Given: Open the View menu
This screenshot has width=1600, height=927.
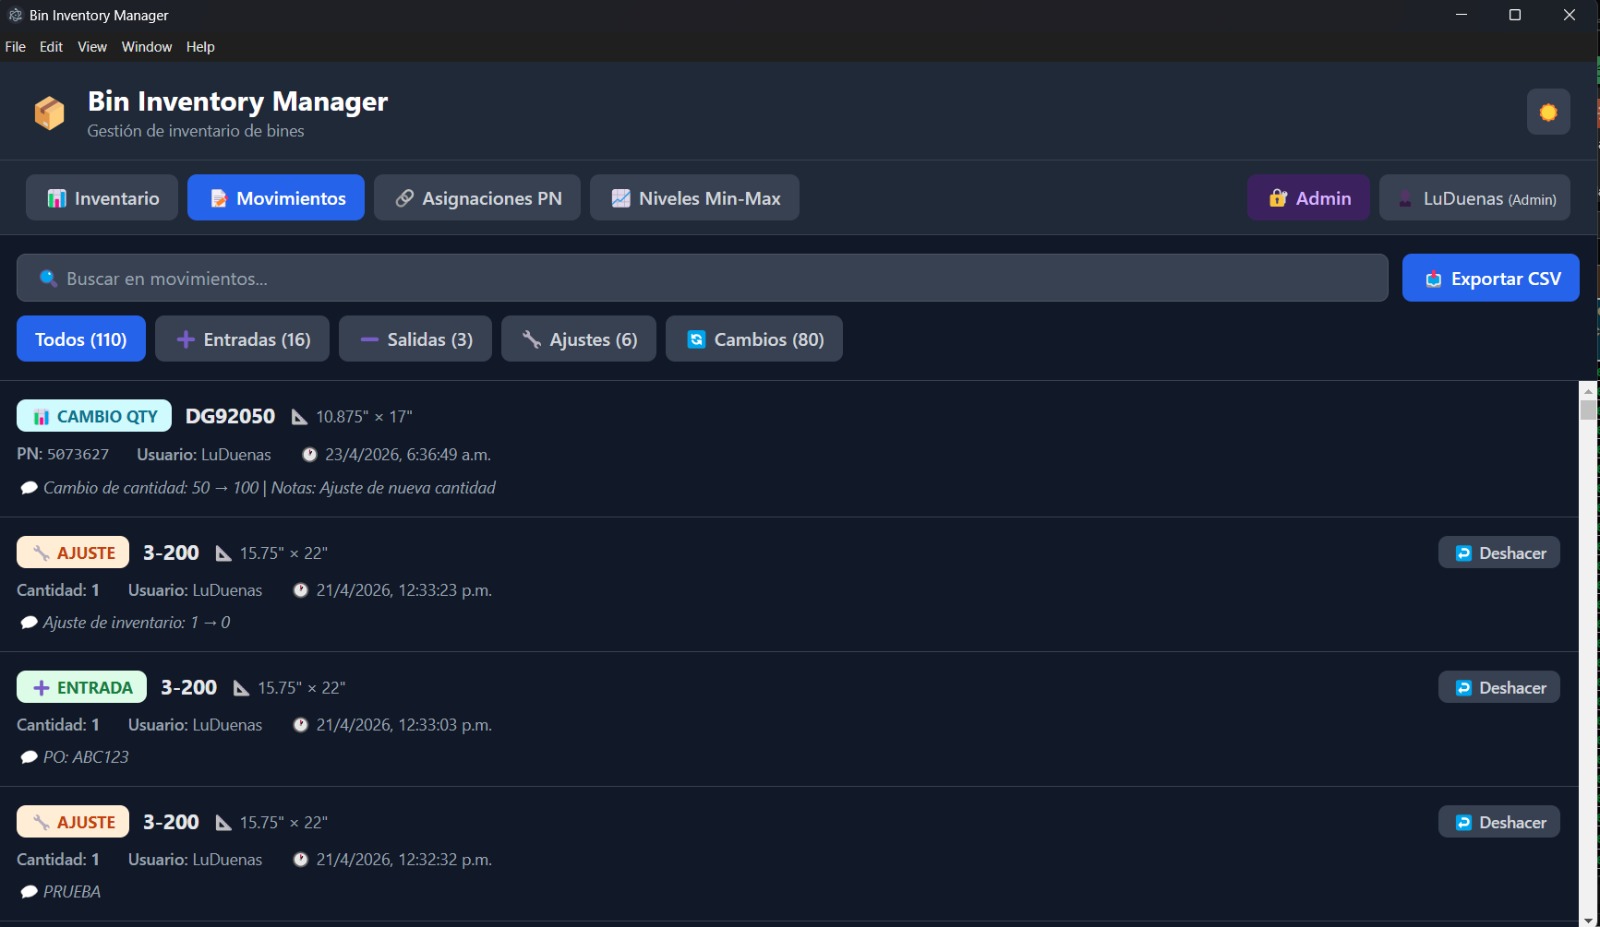Looking at the screenshot, I should pos(91,46).
